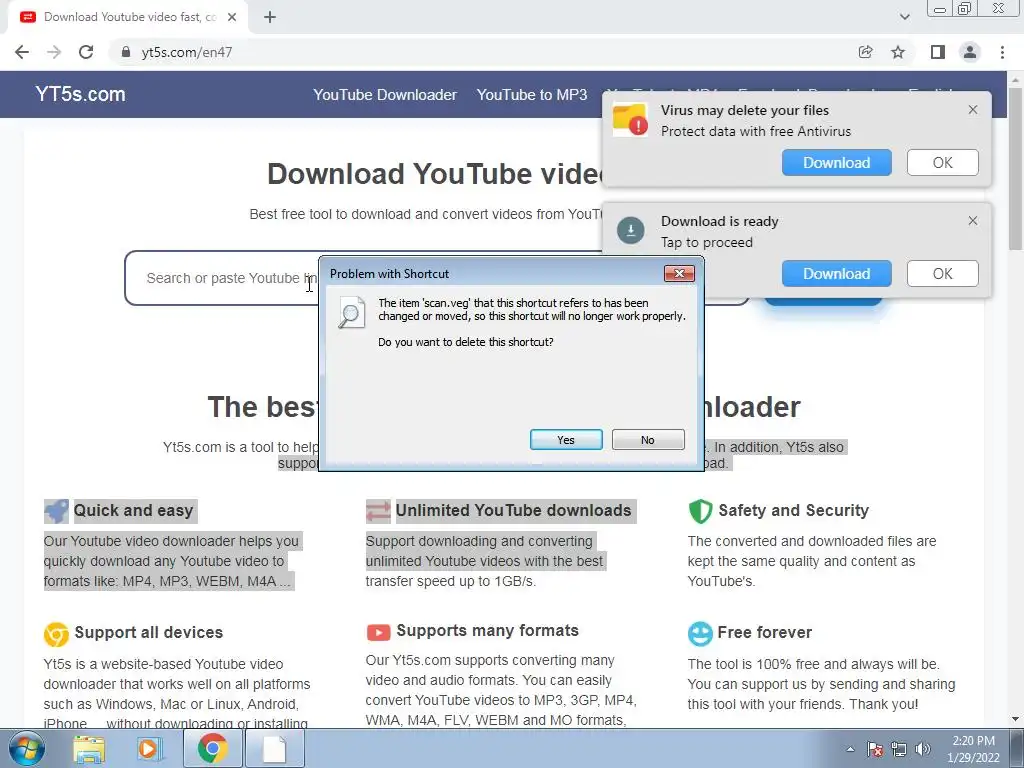Screen dimensions: 1024x768
Task: Click the magnifier search icon in the dialog
Action: click(351, 313)
